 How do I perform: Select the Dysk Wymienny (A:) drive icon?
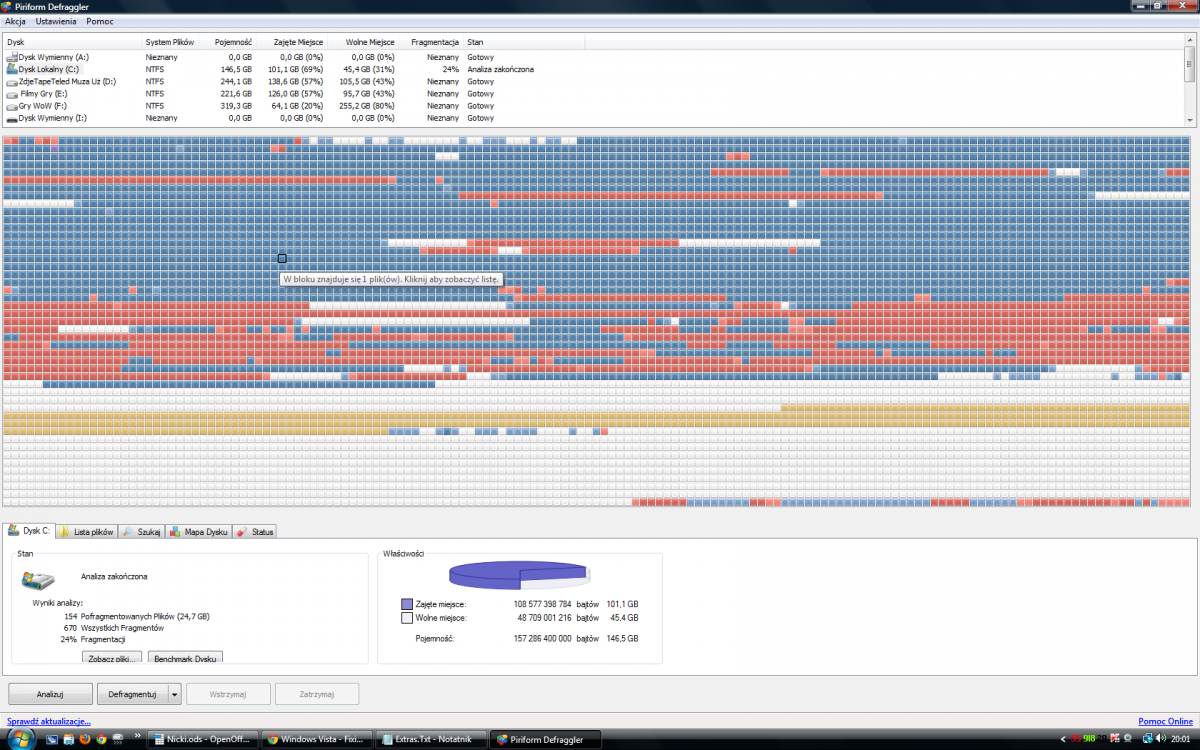pyautogui.click(x=12, y=57)
